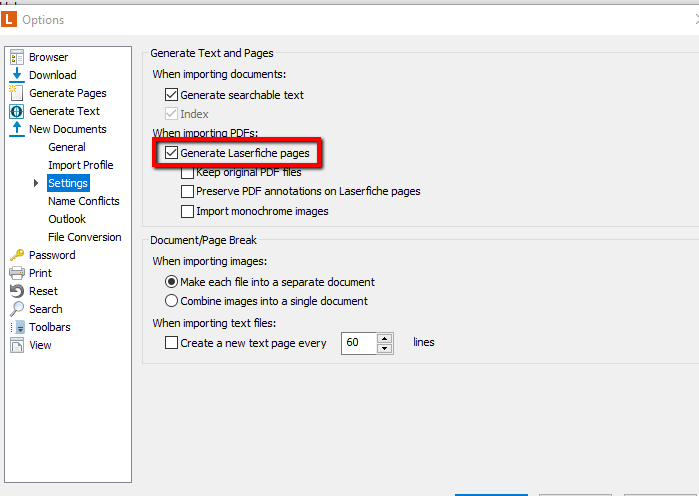Image resolution: width=699 pixels, height=496 pixels.
Task: Select Generate Text in the tree
Action: (65, 111)
